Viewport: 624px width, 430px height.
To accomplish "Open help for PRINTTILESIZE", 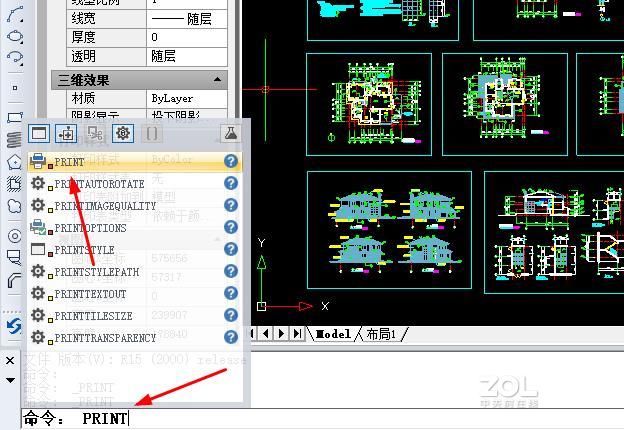I will point(231,315).
